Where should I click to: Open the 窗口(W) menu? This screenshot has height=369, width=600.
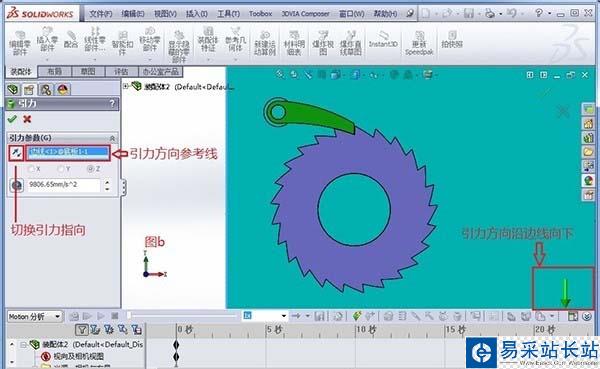tap(351, 14)
